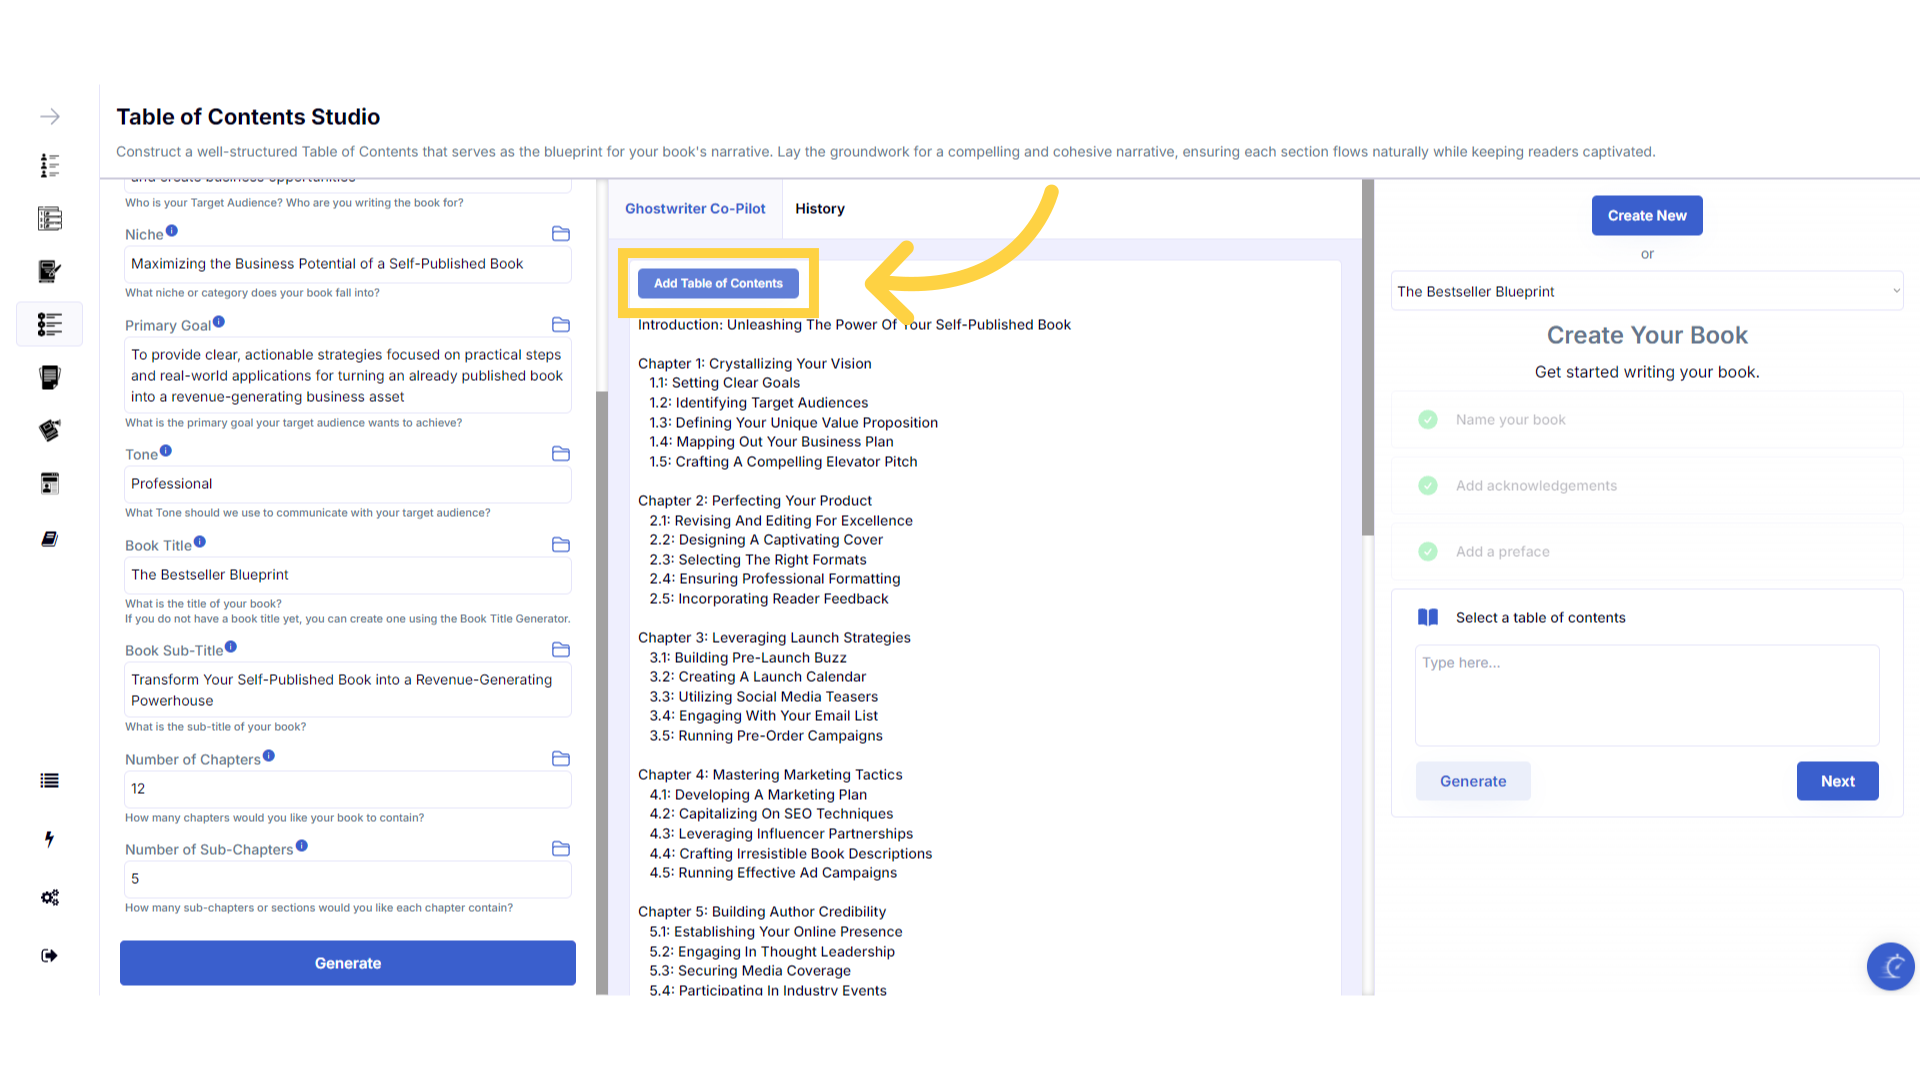
Task: Open the Table of Contents sidebar icon
Action: coord(49,325)
